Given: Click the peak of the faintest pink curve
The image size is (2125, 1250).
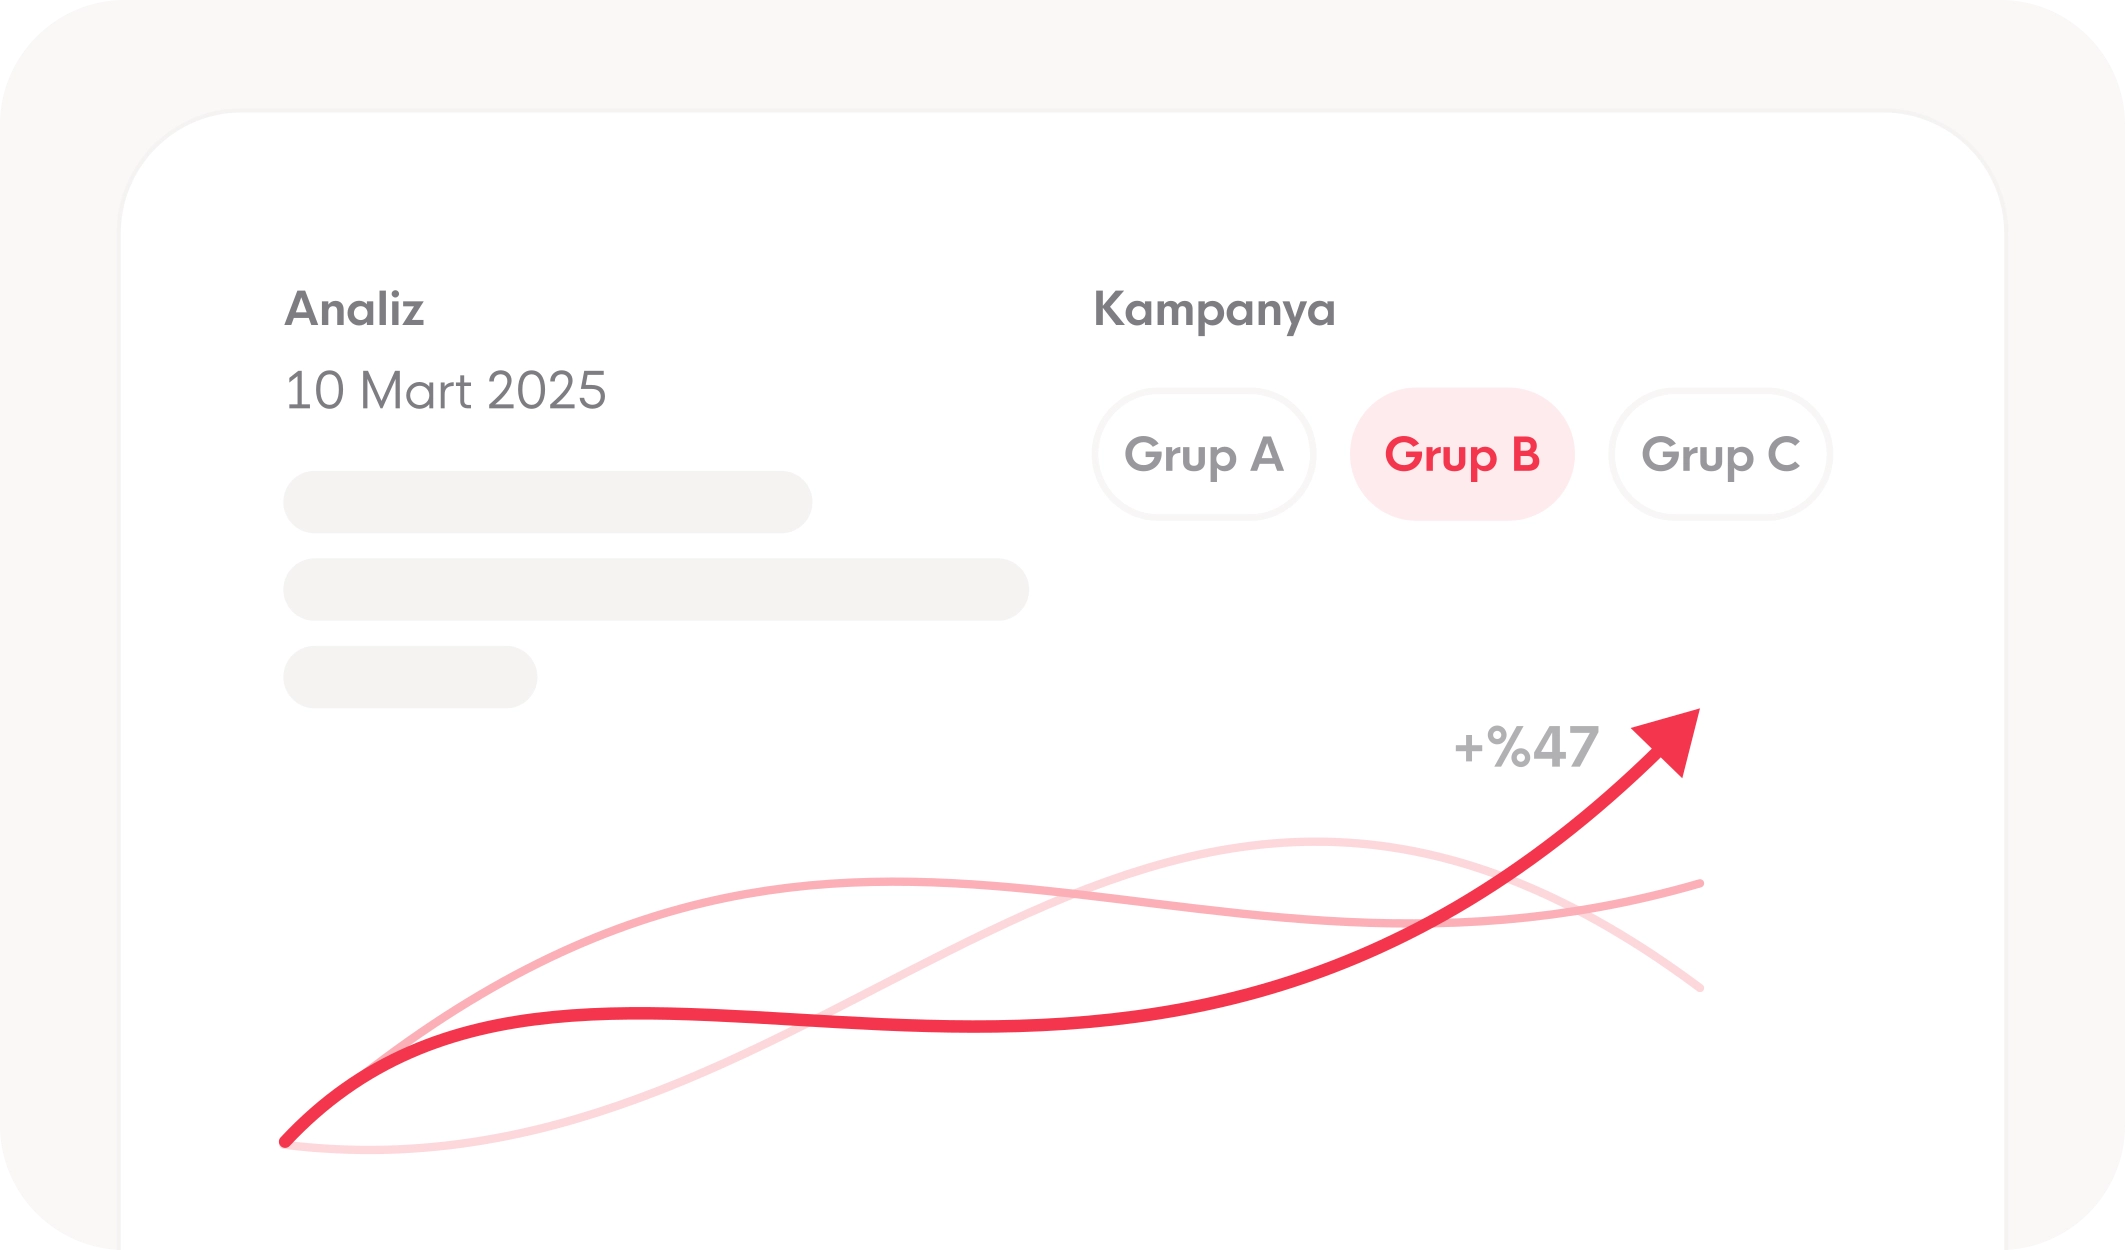Looking at the screenshot, I should 1315,842.
